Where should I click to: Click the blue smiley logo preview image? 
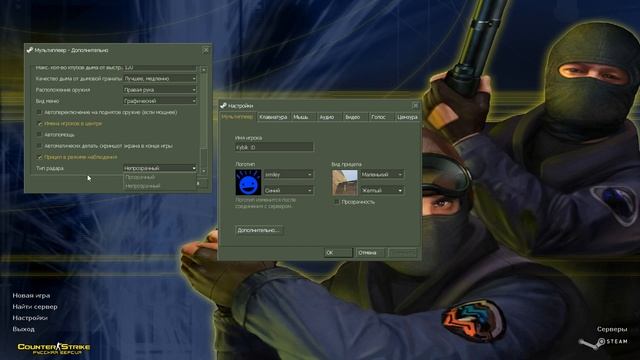248,182
